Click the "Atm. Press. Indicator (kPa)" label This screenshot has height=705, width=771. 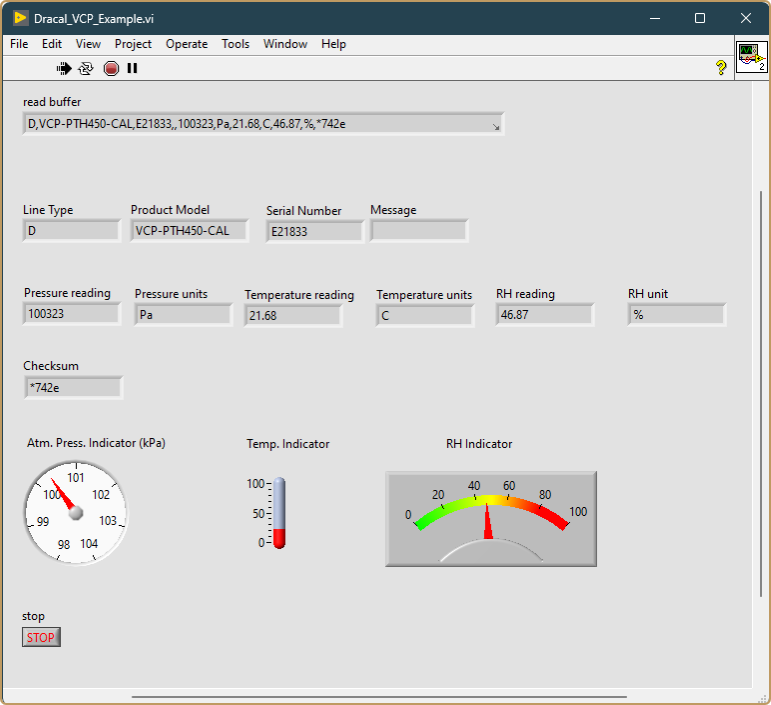coord(96,443)
